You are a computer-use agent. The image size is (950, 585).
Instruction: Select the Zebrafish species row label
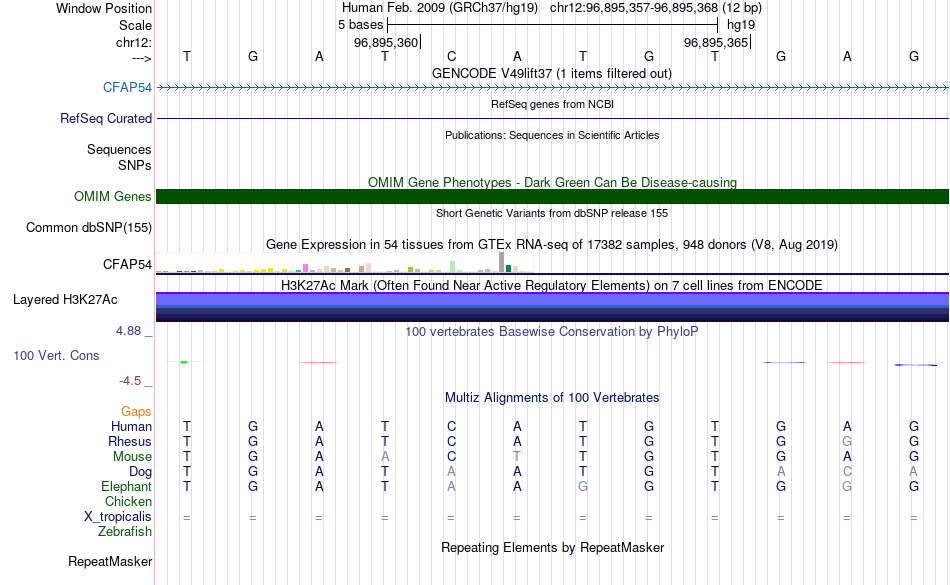coord(125,531)
